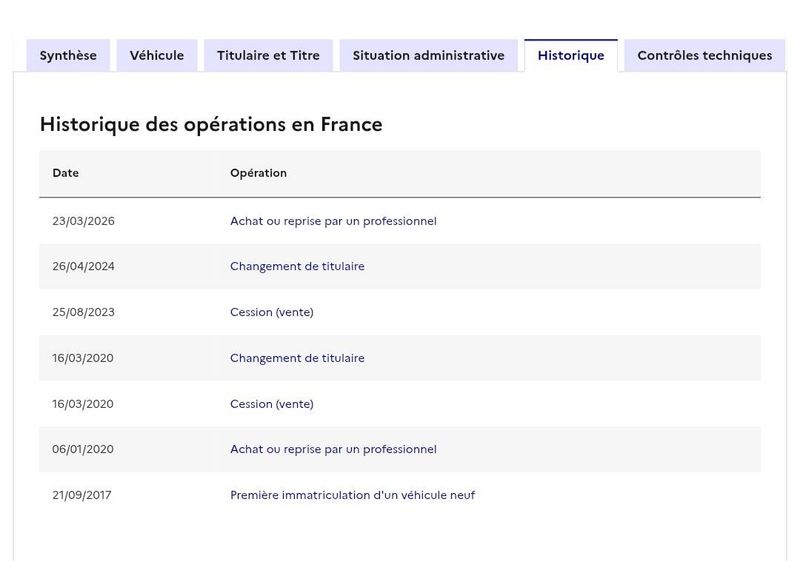Click the date 23/03/2026

tap(83, 221)
